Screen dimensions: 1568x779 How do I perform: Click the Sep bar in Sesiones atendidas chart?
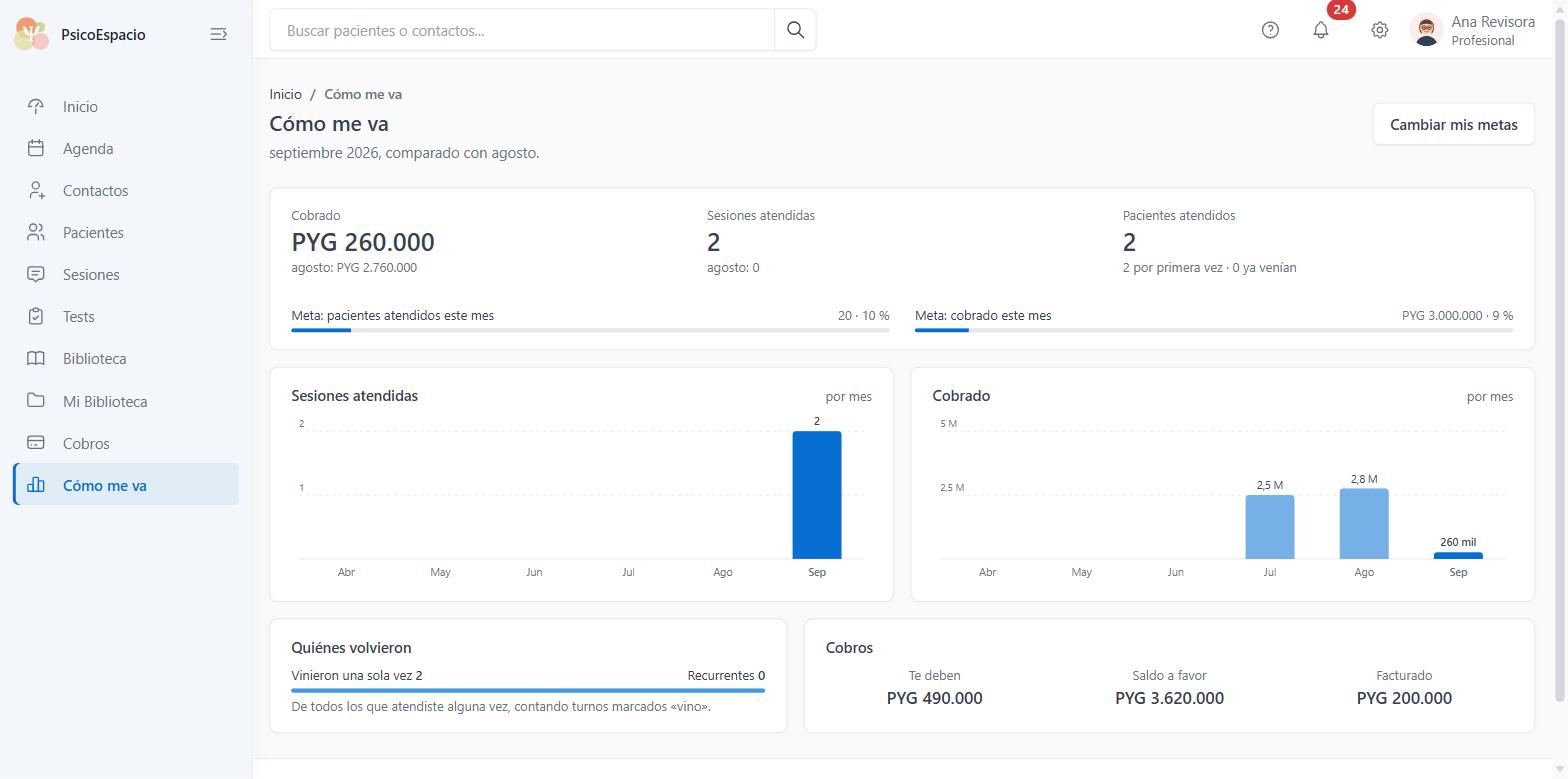(817, 495)
